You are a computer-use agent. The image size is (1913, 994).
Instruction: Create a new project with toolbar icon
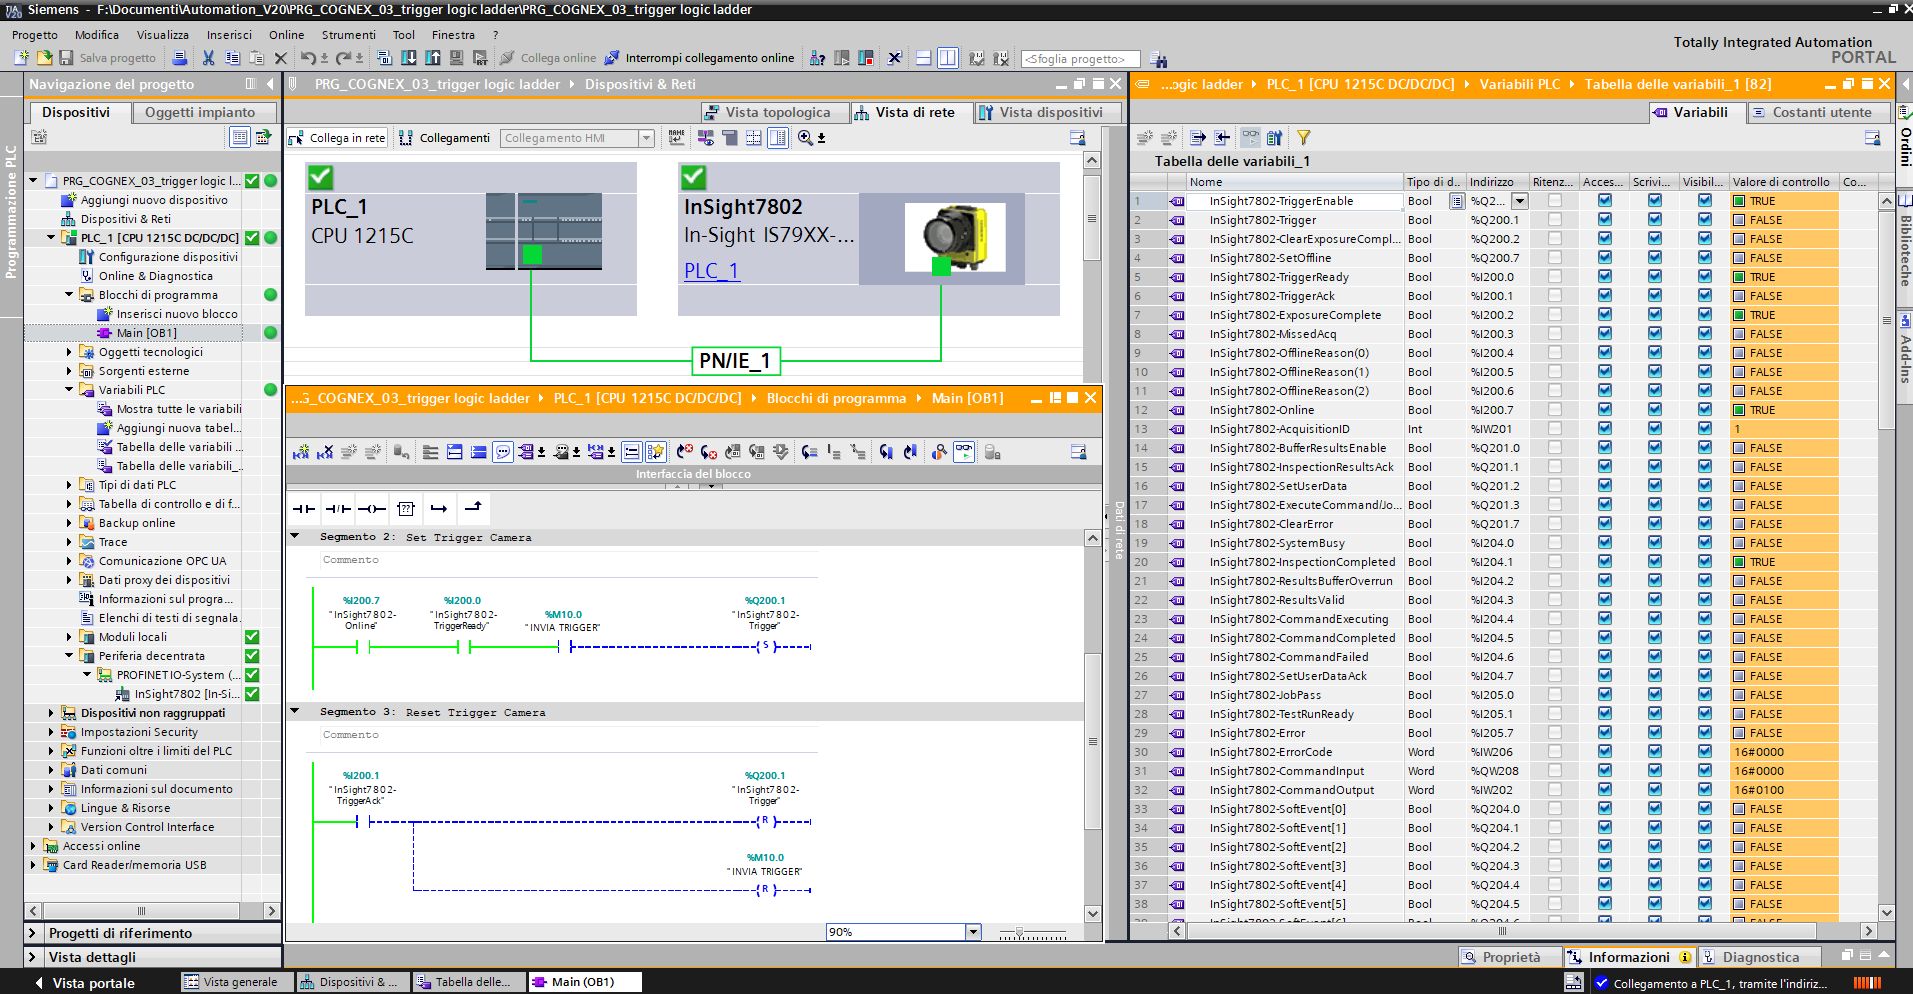tap(21, 58)
